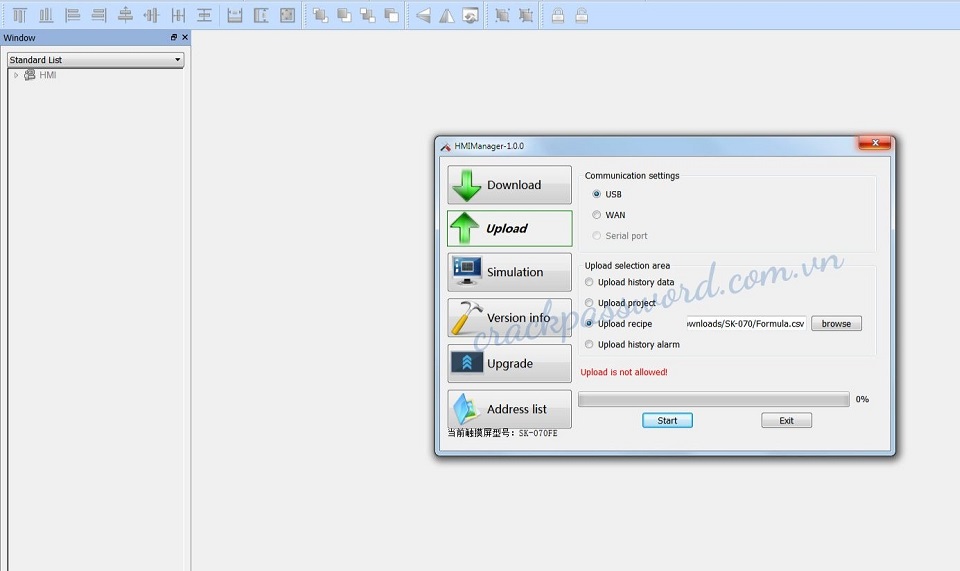Open the Simulation section

(509, 272)
